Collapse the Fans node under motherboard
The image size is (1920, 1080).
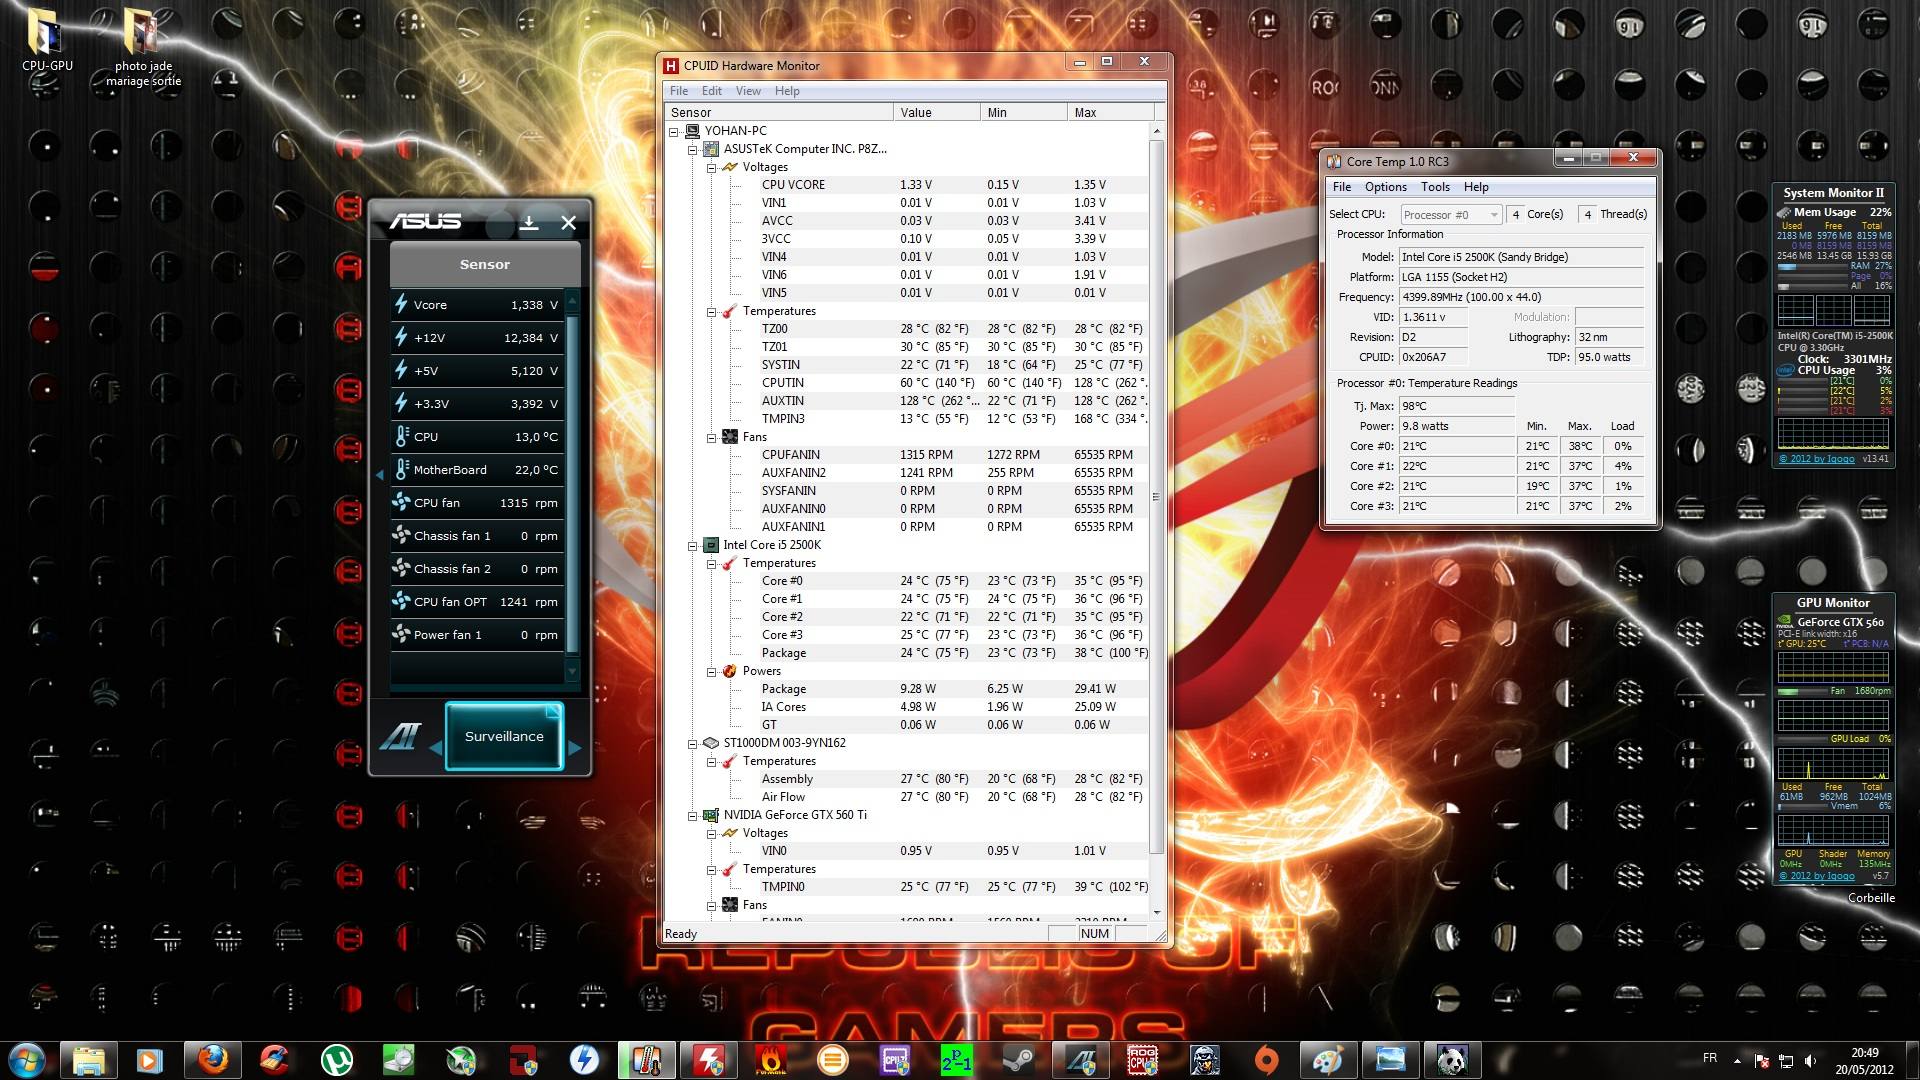point(712,438)
